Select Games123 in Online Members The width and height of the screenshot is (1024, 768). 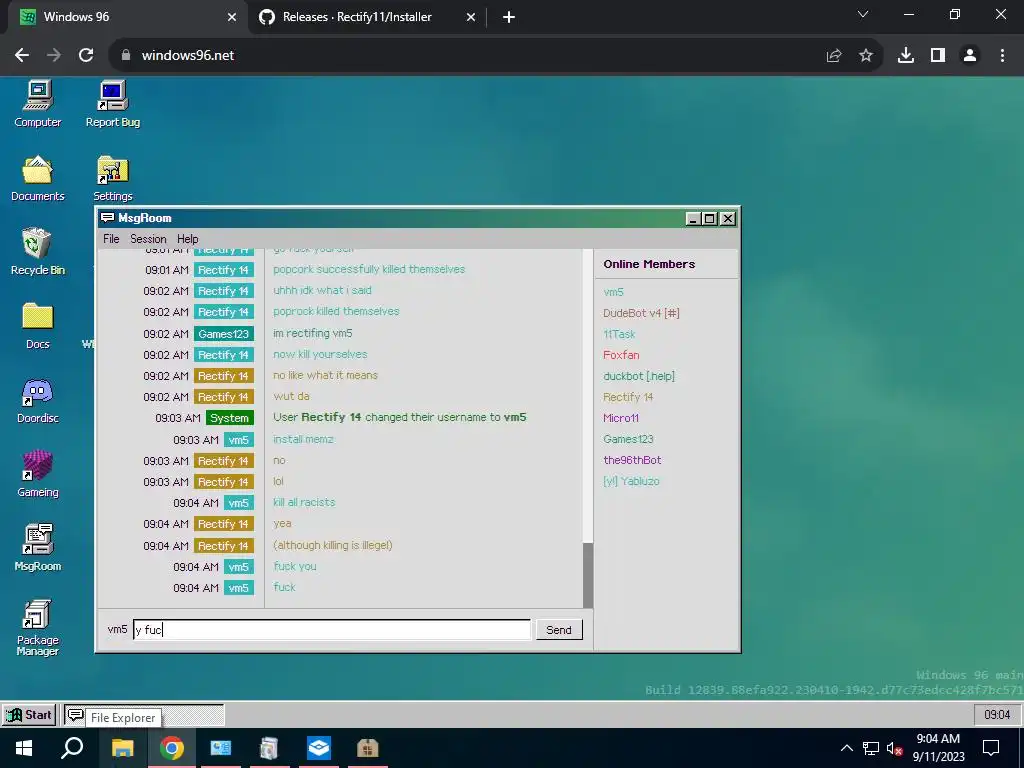[x=628, y=439]
